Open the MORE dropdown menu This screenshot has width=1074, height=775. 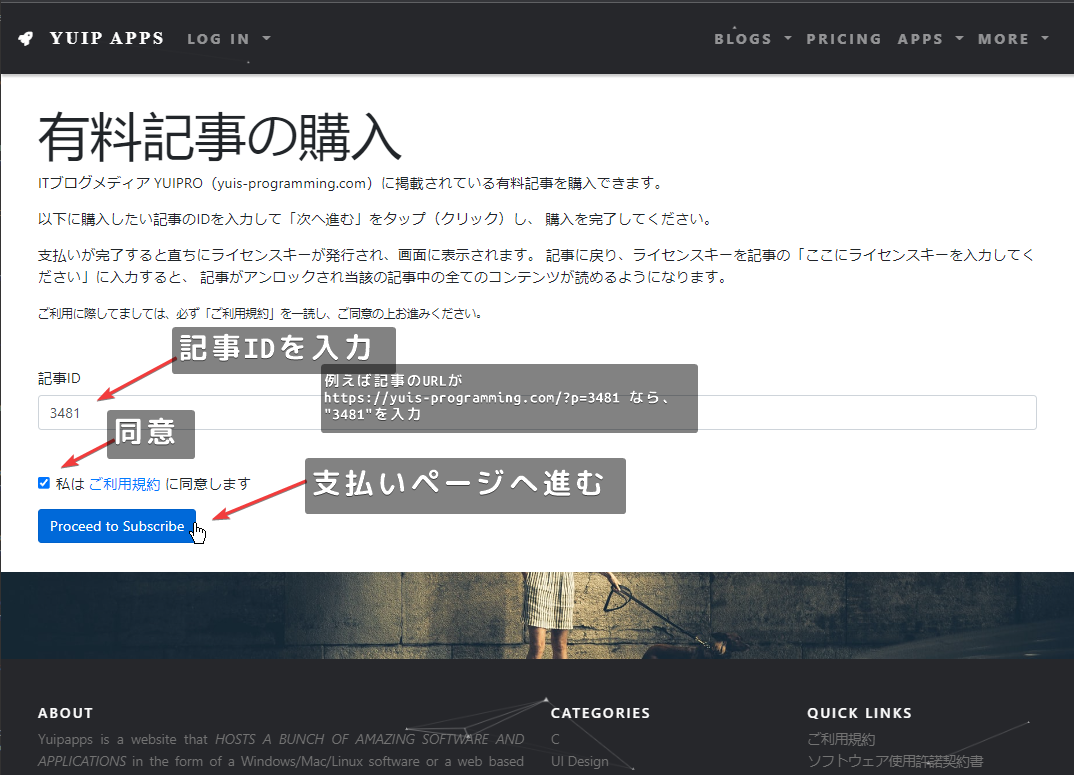(x=1013, y=39)
